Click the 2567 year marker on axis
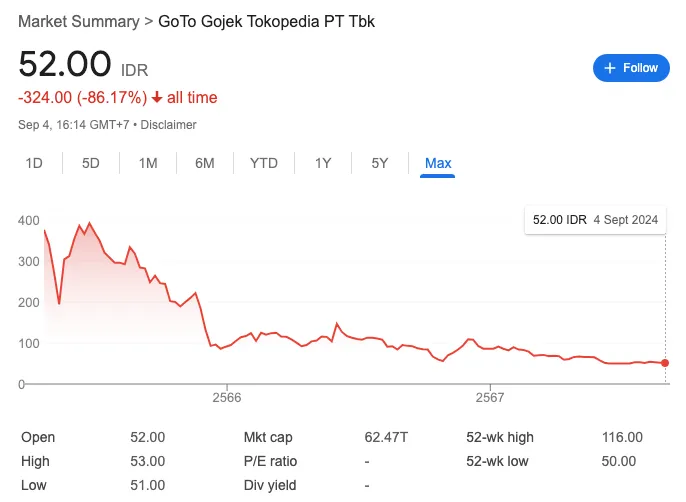The height and width of the screenshot is (502, 686). click(490, 398)
